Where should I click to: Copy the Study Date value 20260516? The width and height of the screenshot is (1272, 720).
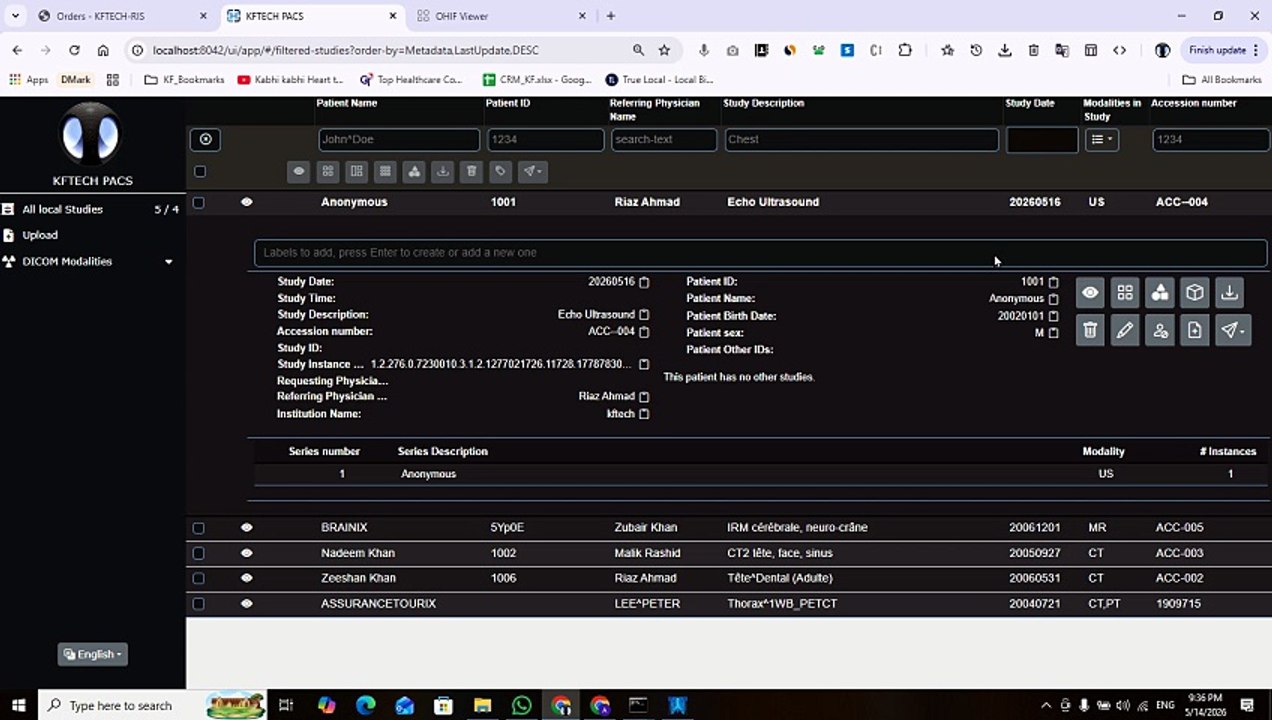[x=644, y=282]
